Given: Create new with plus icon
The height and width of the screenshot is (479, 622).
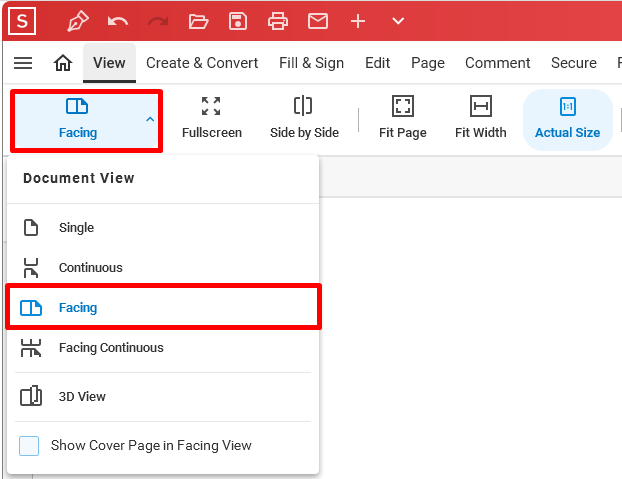Looking at the screenshot, I should click(x=358, y=21).
